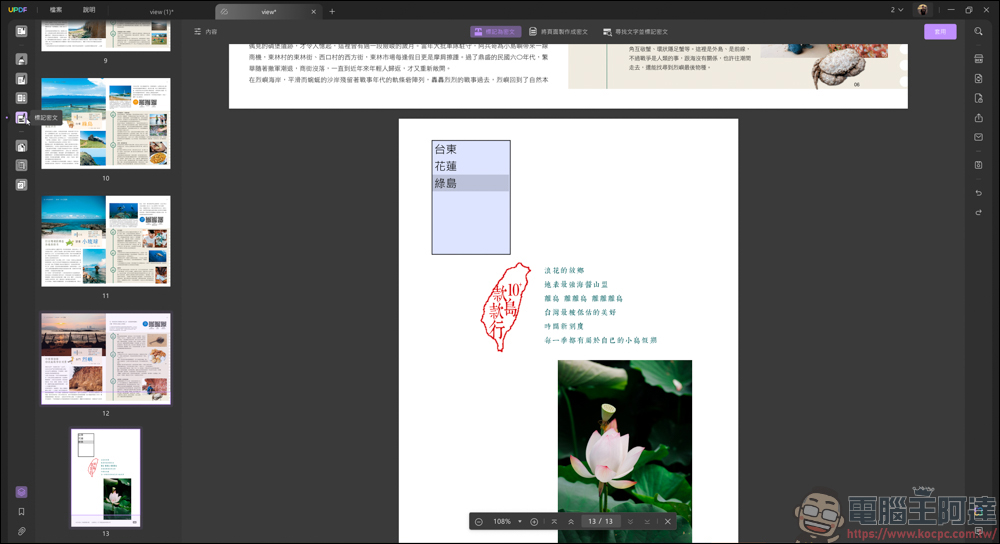1000x544 pixels.
Task: Click the UPDF logo in the title bar
Action: click(x=18, y=10)
